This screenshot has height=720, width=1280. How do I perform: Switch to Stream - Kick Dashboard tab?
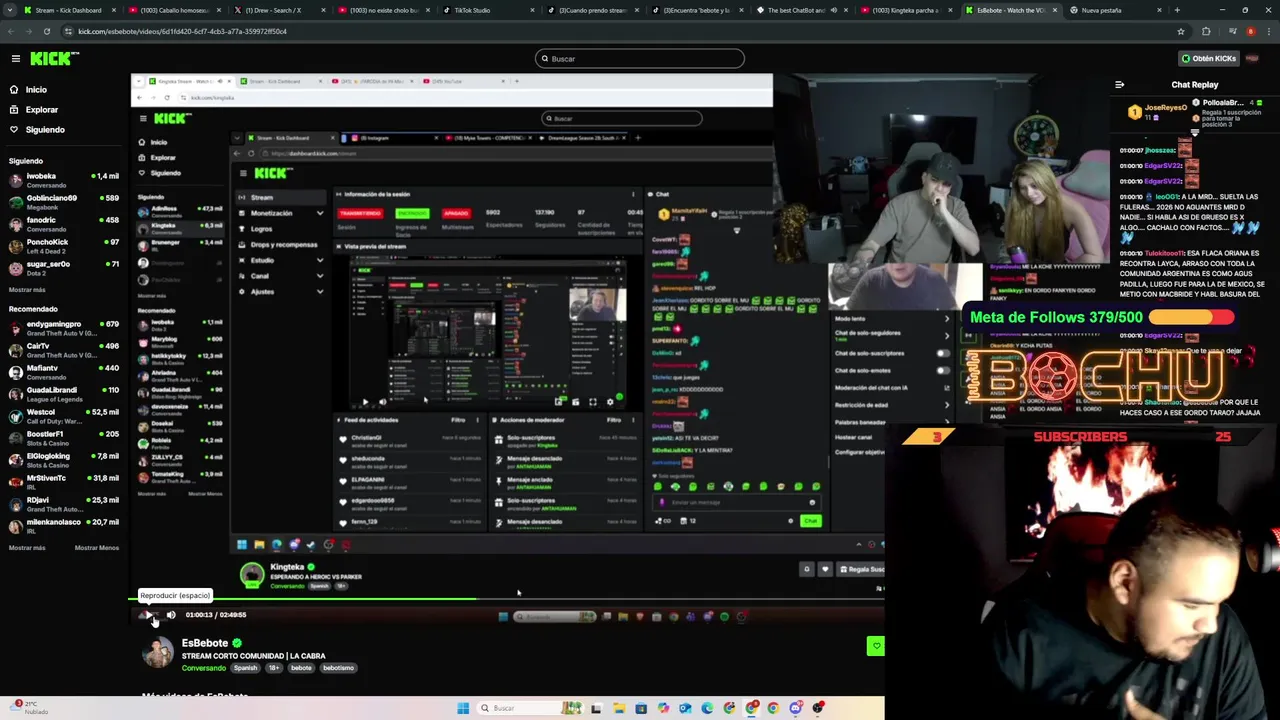pos(68,10)
